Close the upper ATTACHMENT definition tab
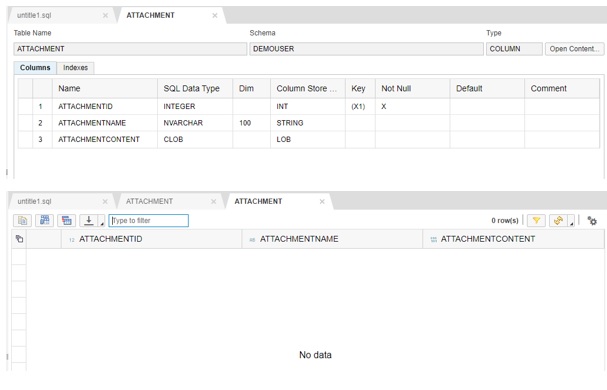Screen dimensions: 607x390 (x=215, y=15)
